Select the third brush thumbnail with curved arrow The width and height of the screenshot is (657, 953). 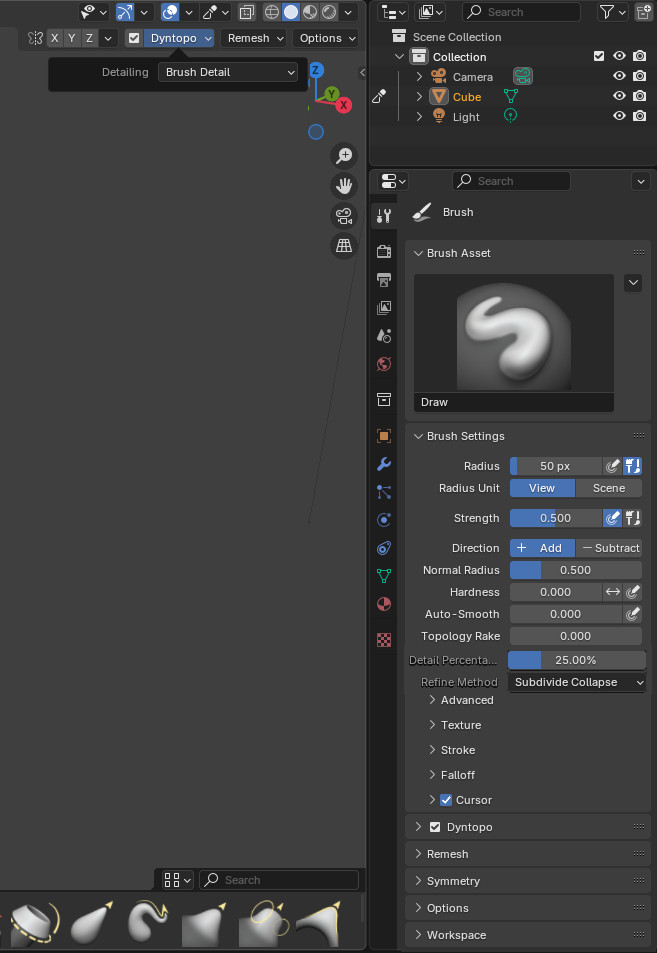coord(146,922)
